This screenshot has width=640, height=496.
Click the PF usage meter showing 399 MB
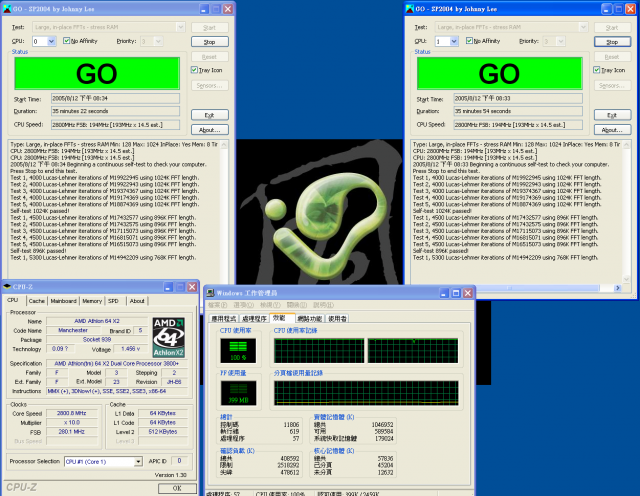click(x=238, y=393)
